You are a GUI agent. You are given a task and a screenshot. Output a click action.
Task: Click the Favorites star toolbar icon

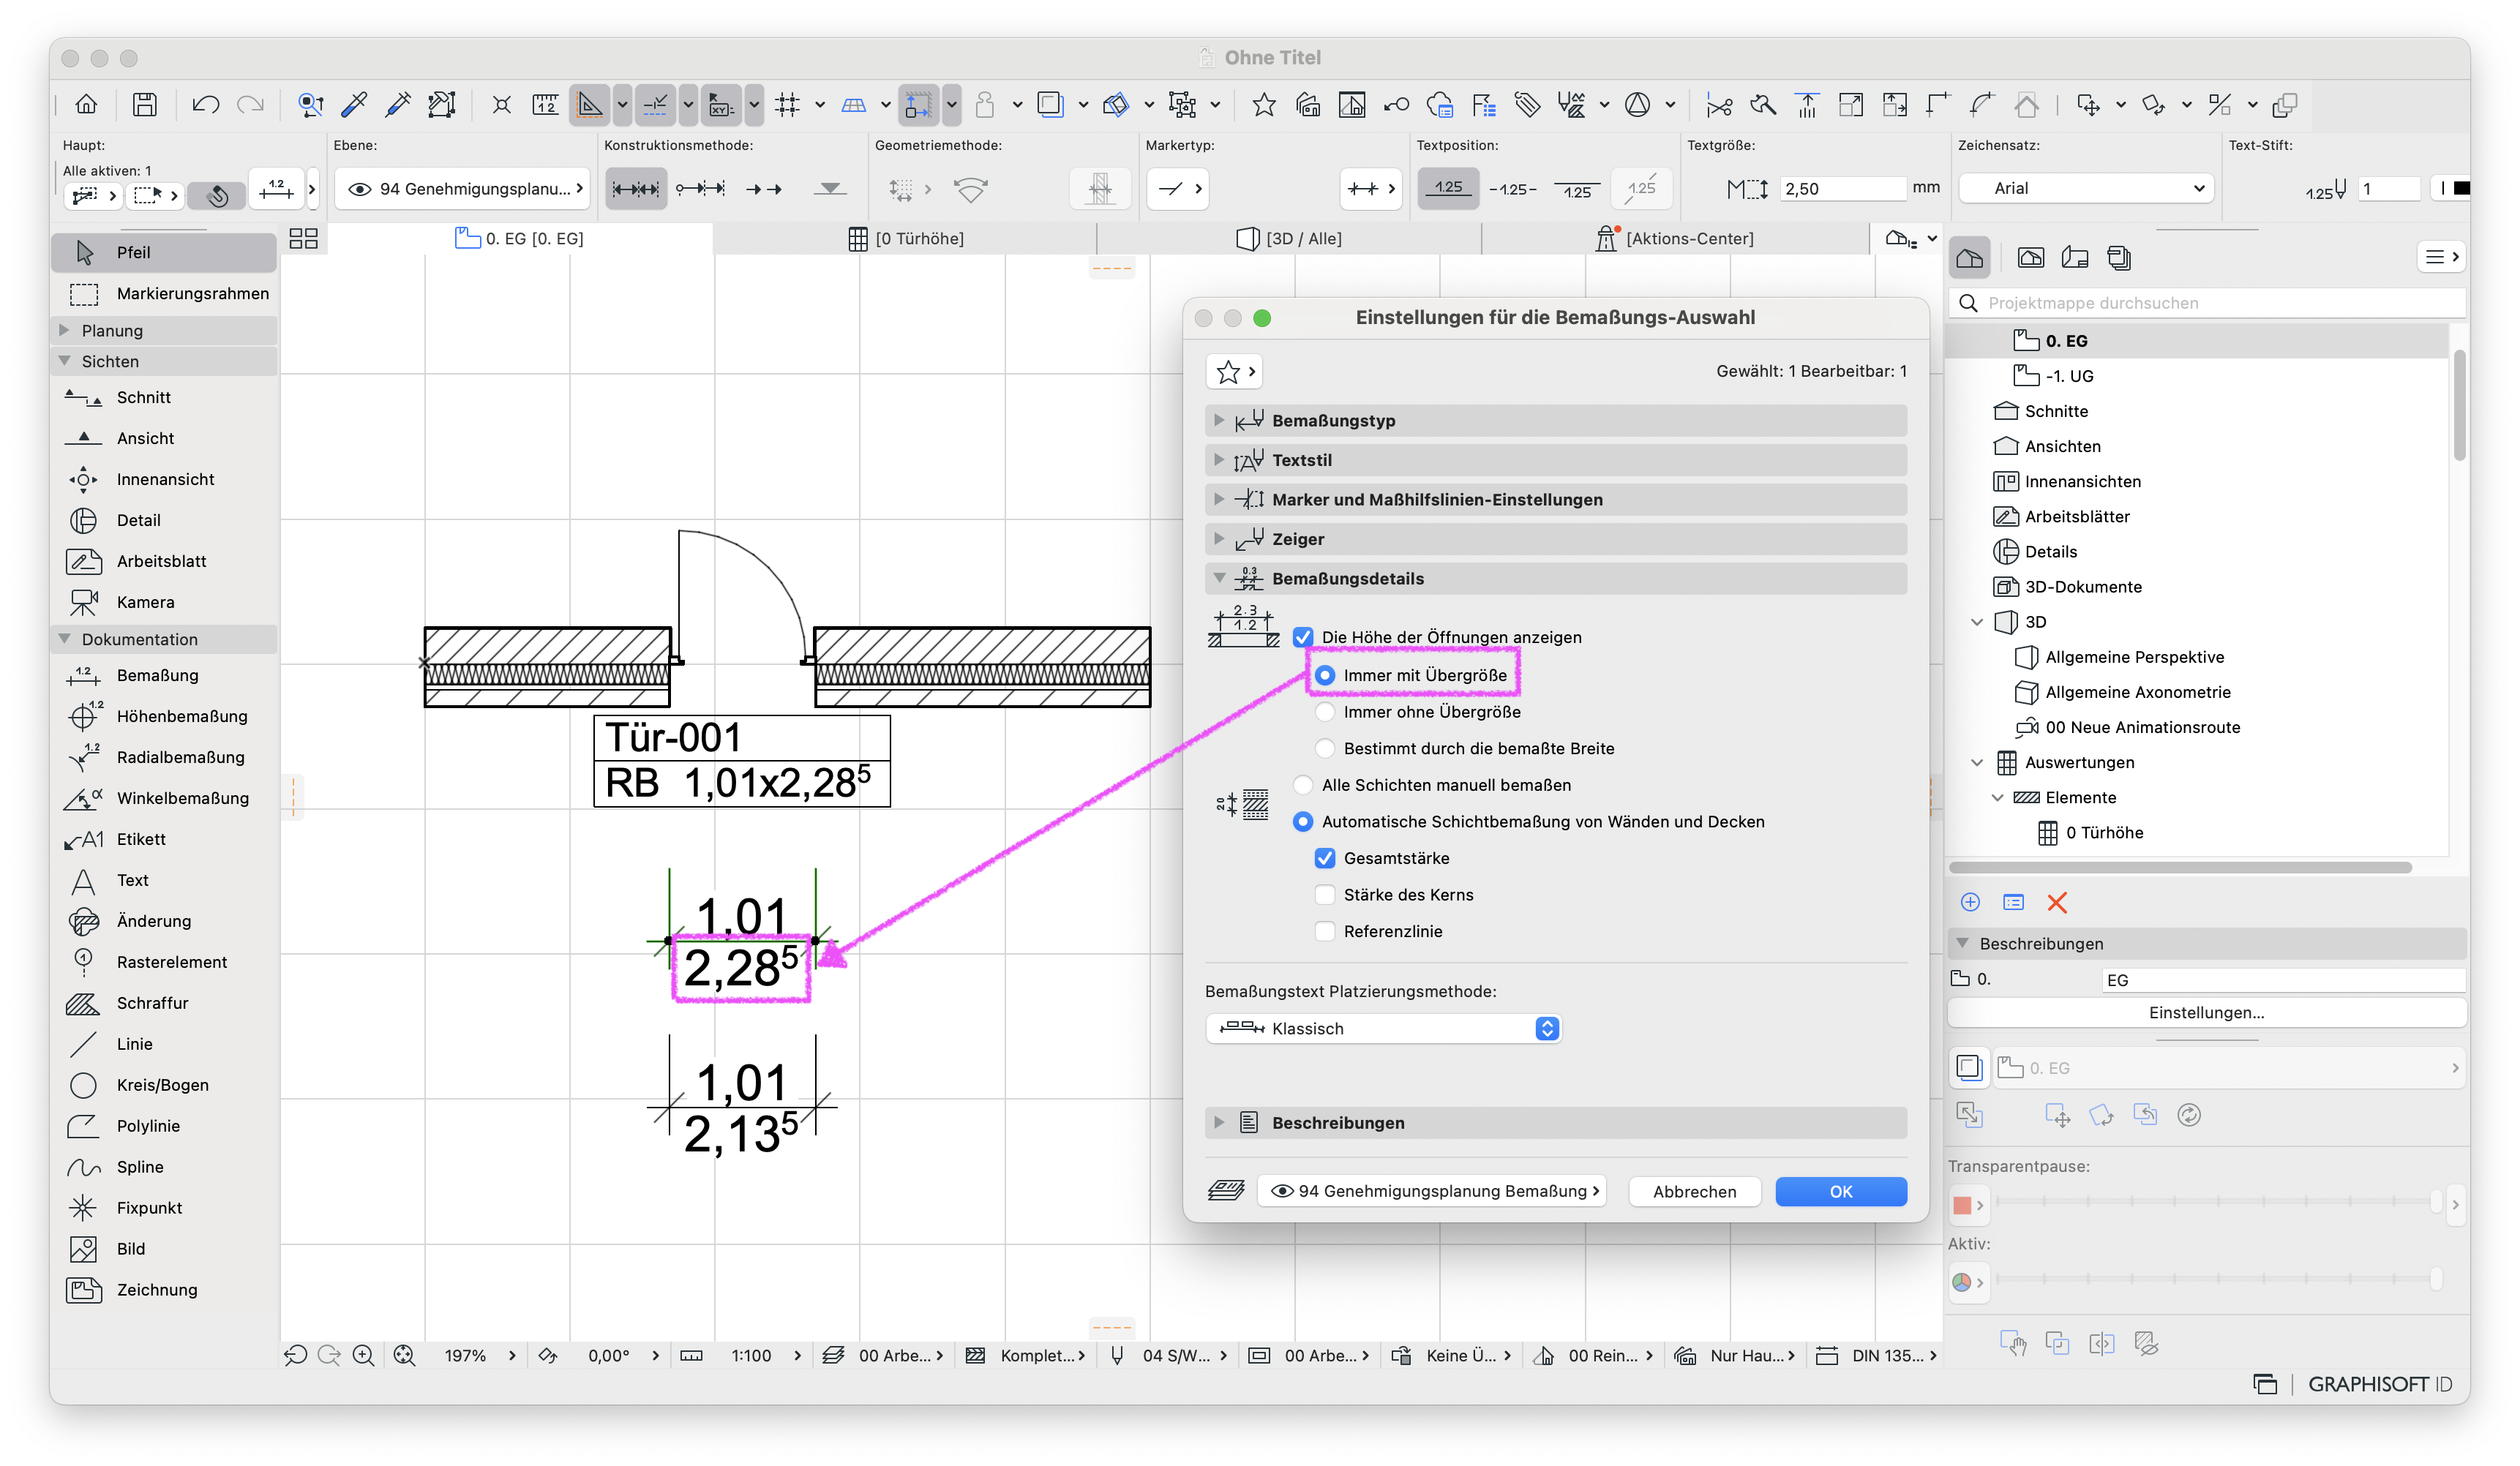(x=1264, y=104)
